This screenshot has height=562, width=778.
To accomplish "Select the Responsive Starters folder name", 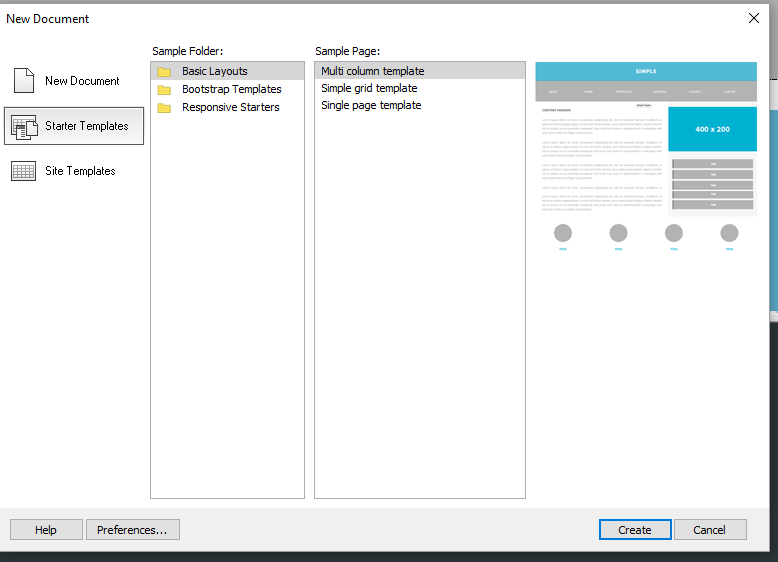I will 230,107.
